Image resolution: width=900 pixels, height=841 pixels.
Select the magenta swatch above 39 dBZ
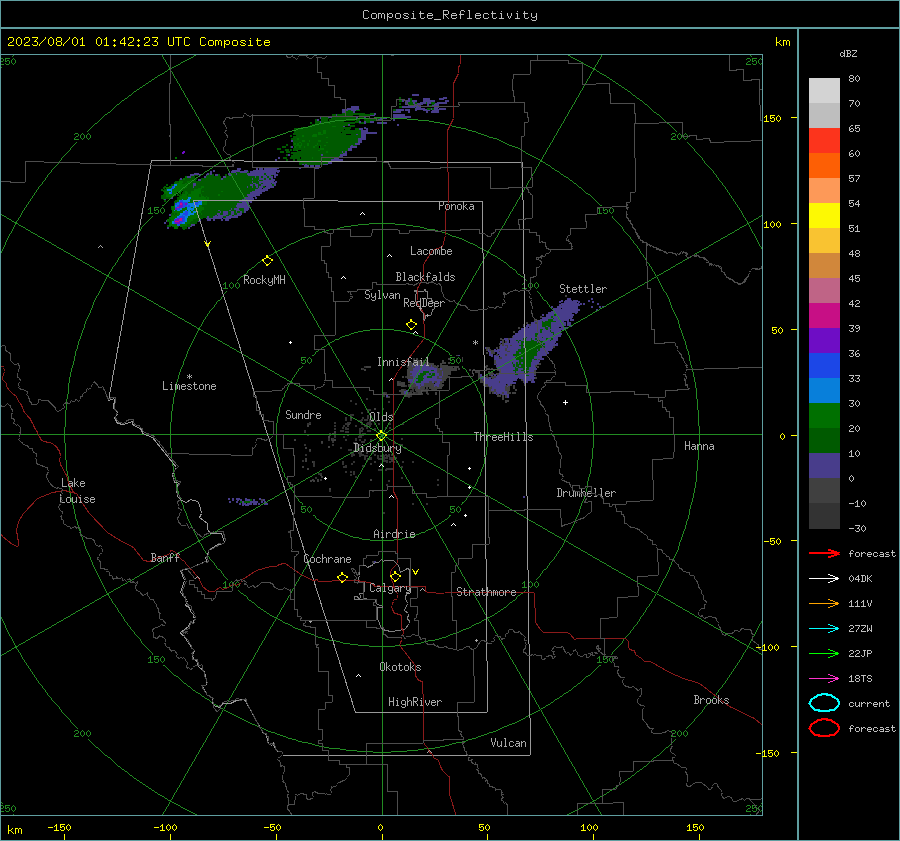[824, 316]
